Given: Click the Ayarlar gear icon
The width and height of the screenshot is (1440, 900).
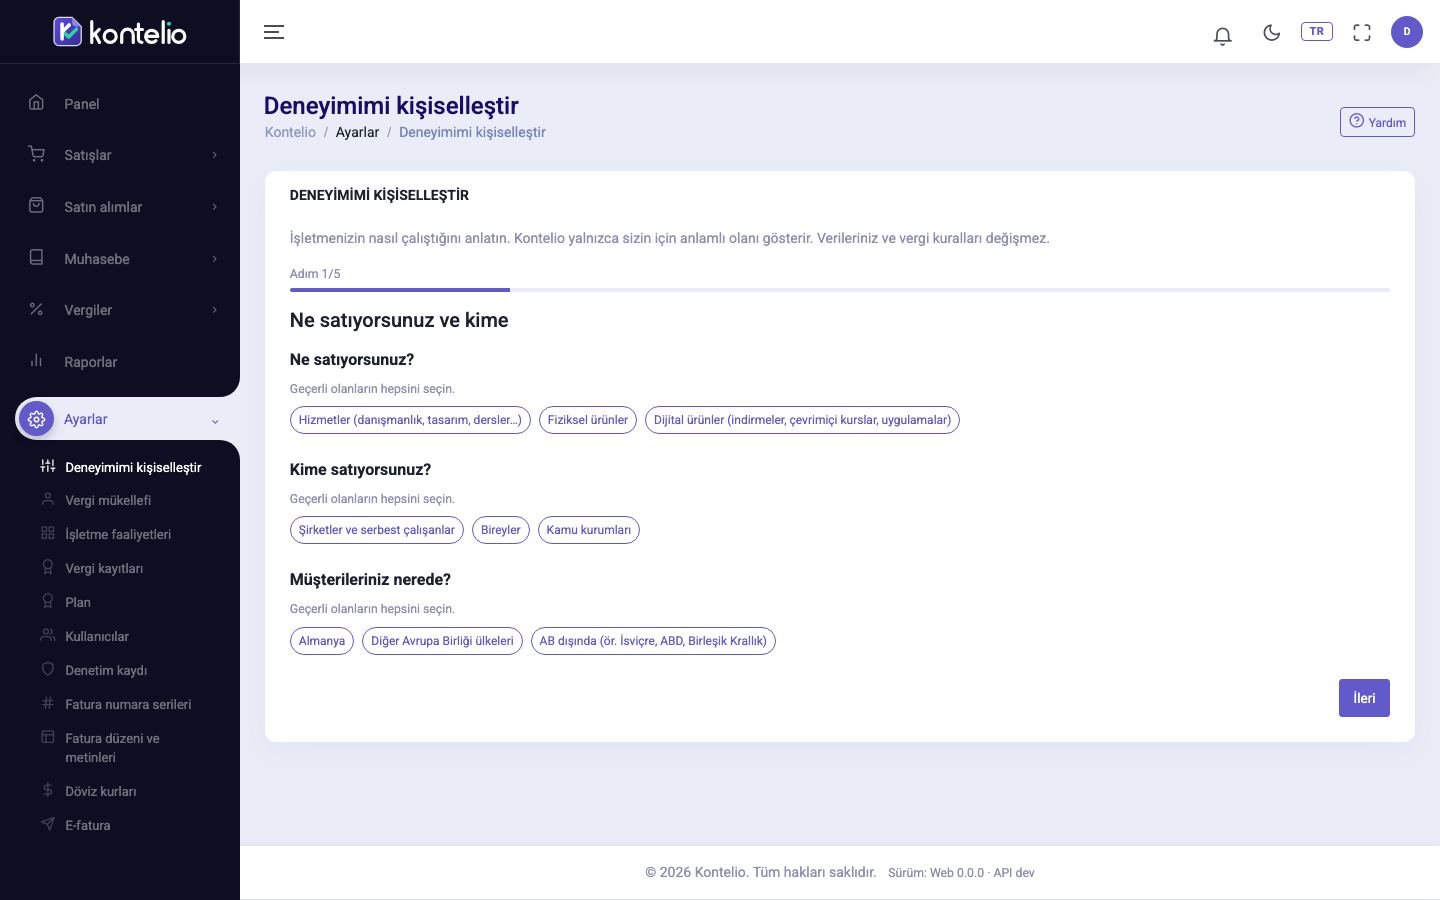Looking at the screenshot, I should [37, 419].
